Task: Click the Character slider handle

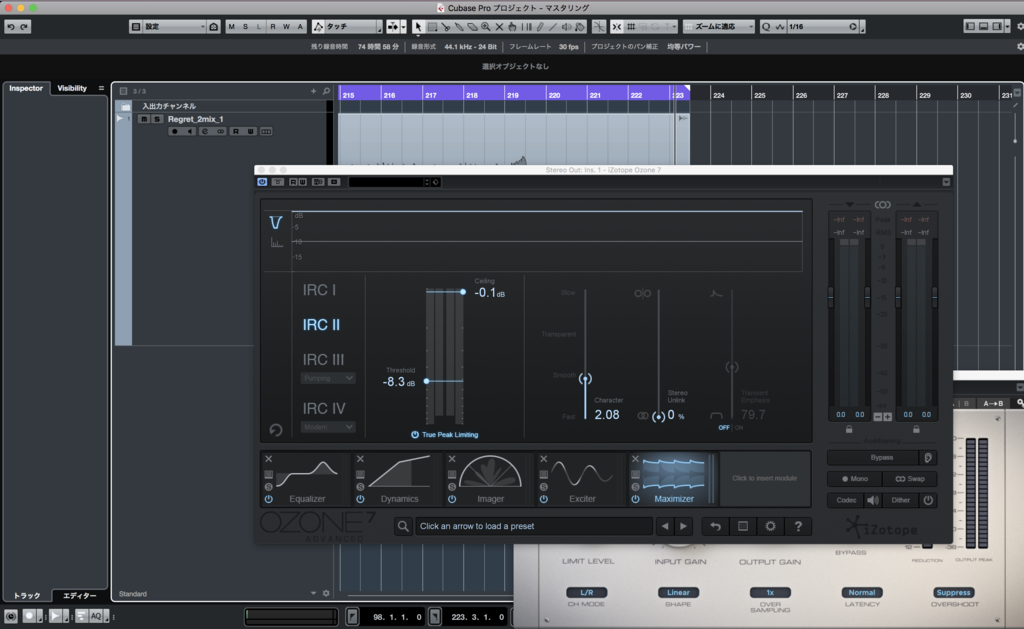Action: pos(585,379)
